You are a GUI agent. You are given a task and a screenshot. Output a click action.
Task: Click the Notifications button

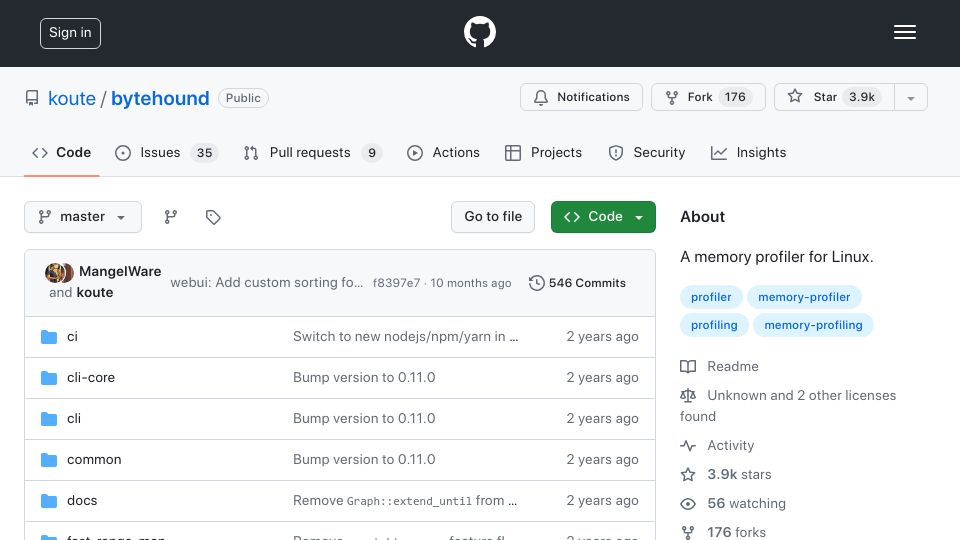[x=581, y=97]
